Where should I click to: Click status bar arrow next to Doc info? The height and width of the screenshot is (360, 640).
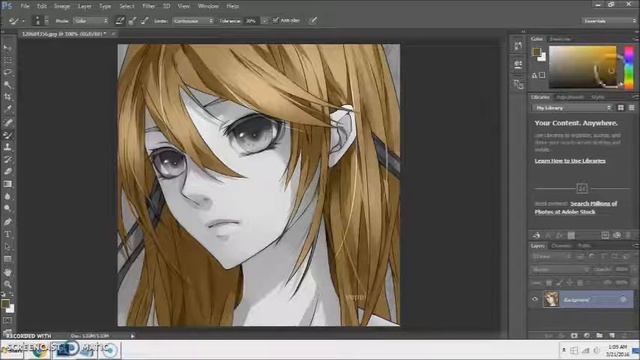132,336
